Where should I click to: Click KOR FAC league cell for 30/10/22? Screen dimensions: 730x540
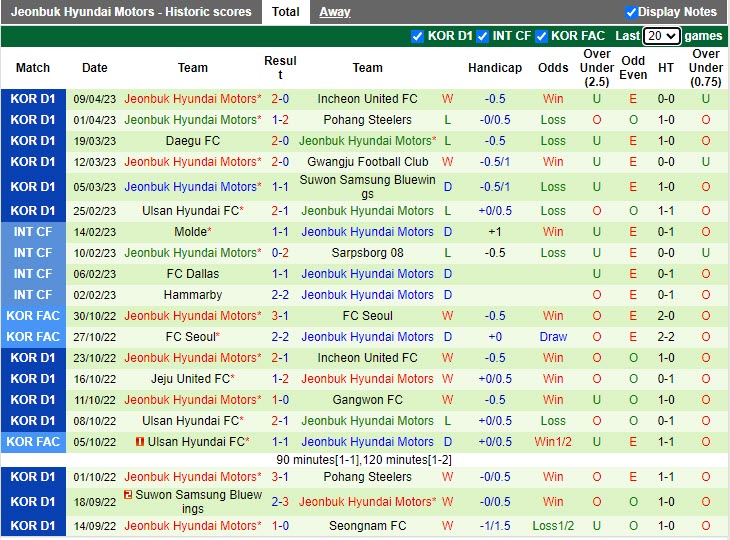coord(33,316)
